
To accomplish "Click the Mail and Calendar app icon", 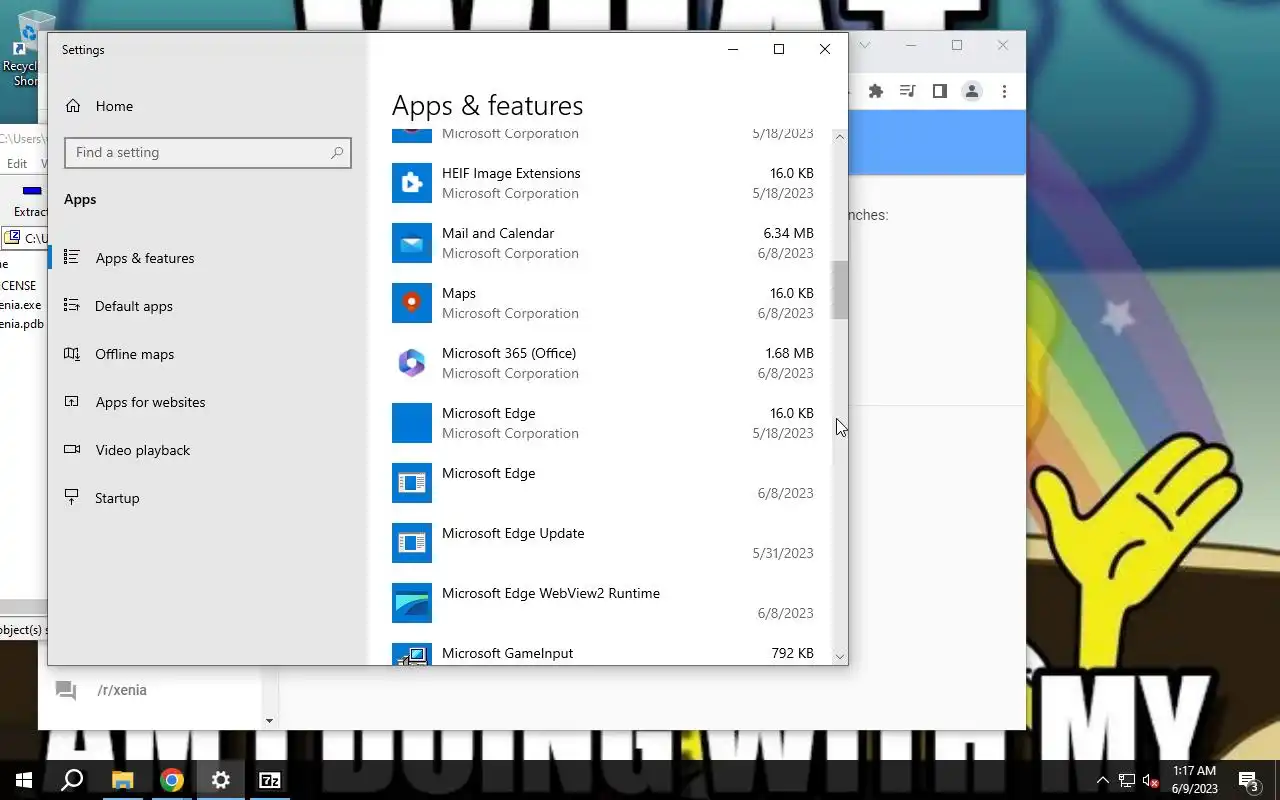I will click(412, 243).
